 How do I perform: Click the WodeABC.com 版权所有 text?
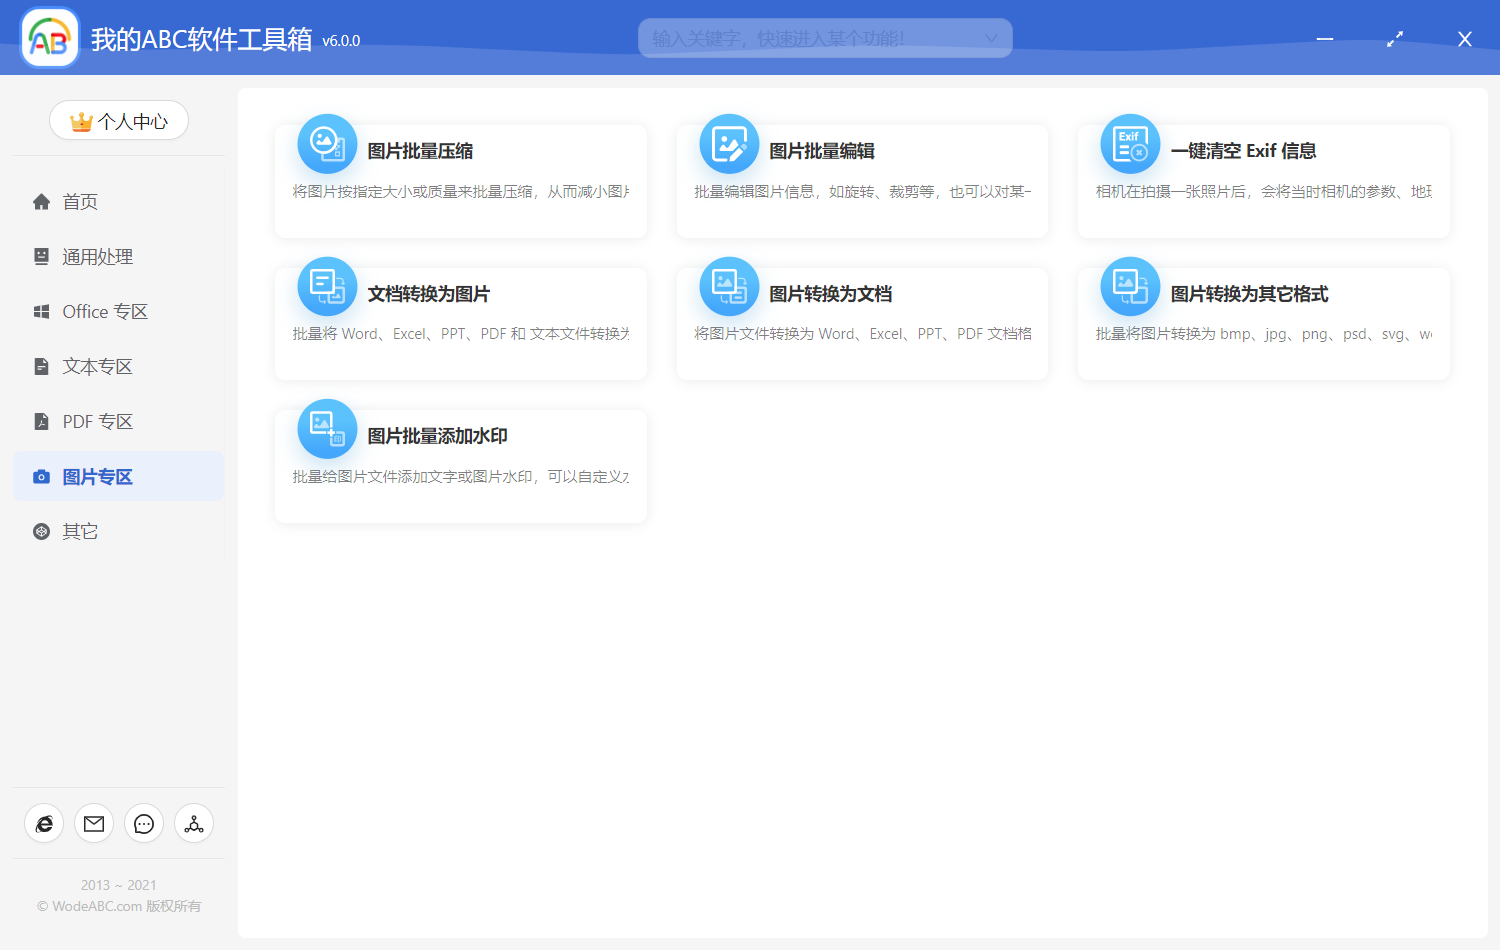pos(119,906)
